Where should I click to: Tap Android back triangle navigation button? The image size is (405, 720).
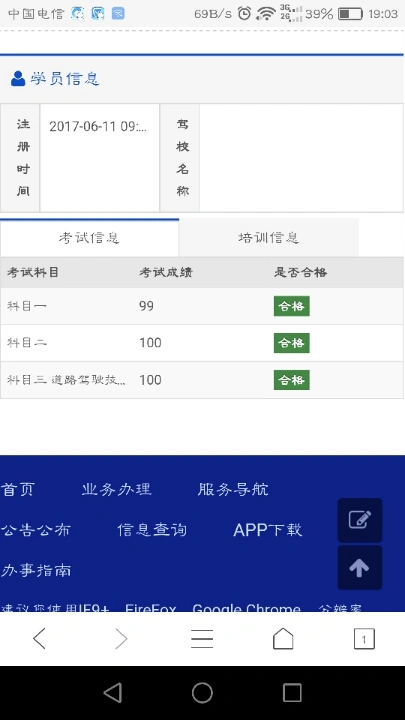[113, 692]
